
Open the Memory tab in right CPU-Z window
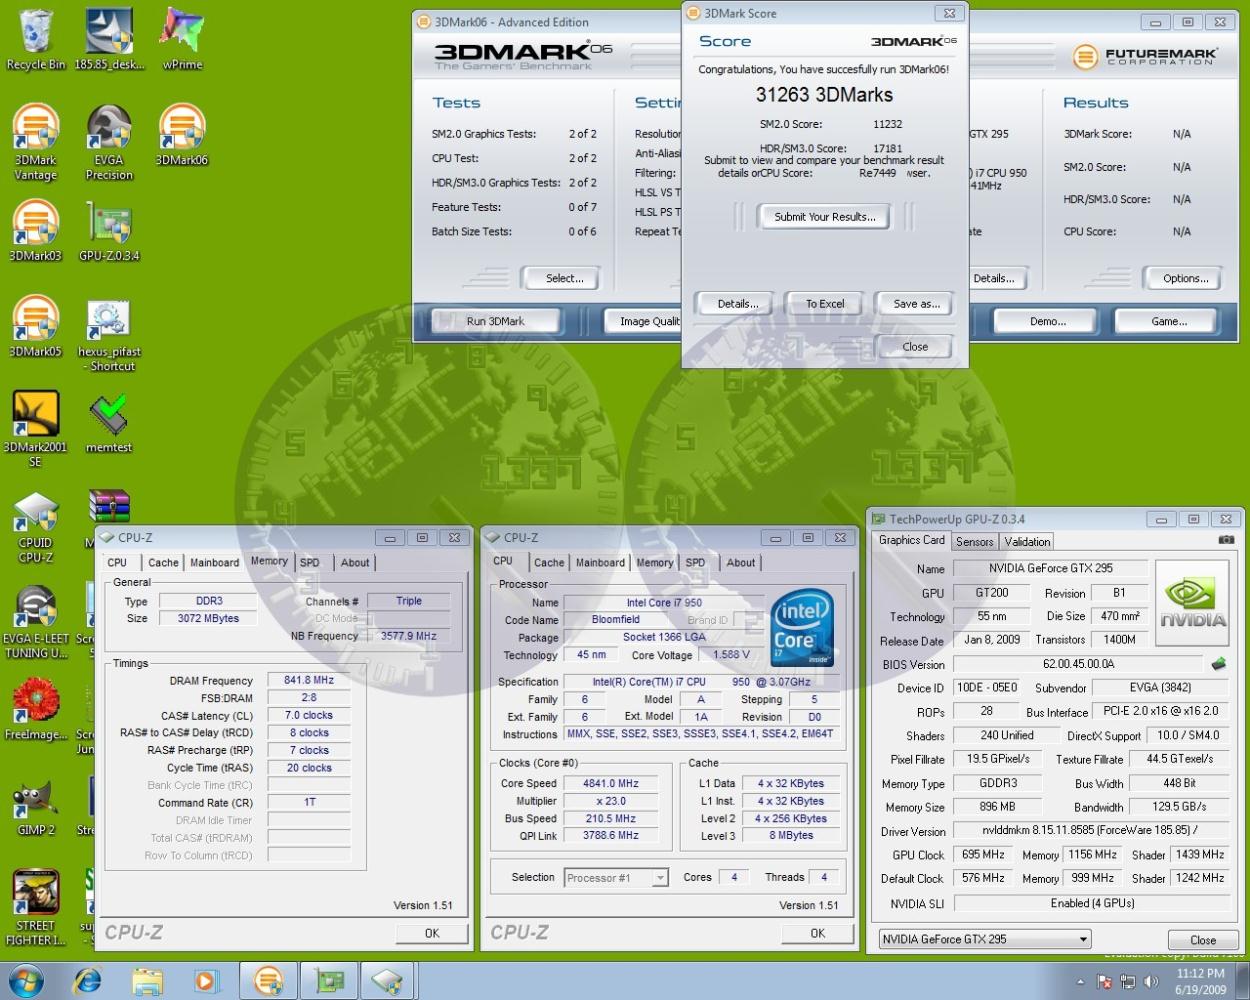(x=655, y=563)
